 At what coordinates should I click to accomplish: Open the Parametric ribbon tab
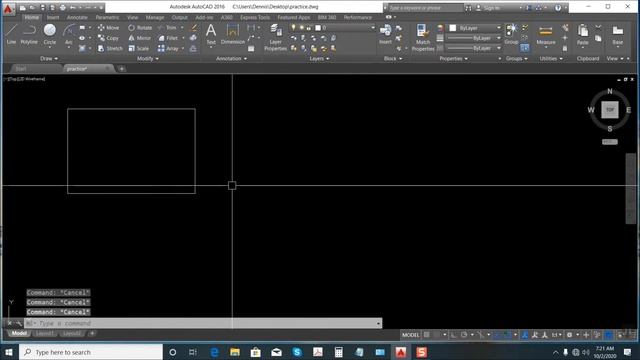click(x=107, y=18)
